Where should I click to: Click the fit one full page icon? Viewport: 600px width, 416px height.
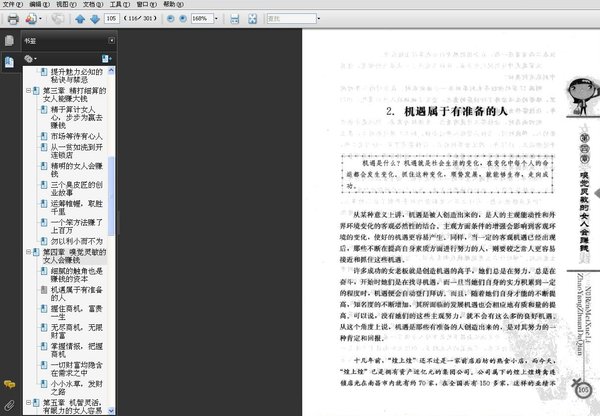[253, 19]
